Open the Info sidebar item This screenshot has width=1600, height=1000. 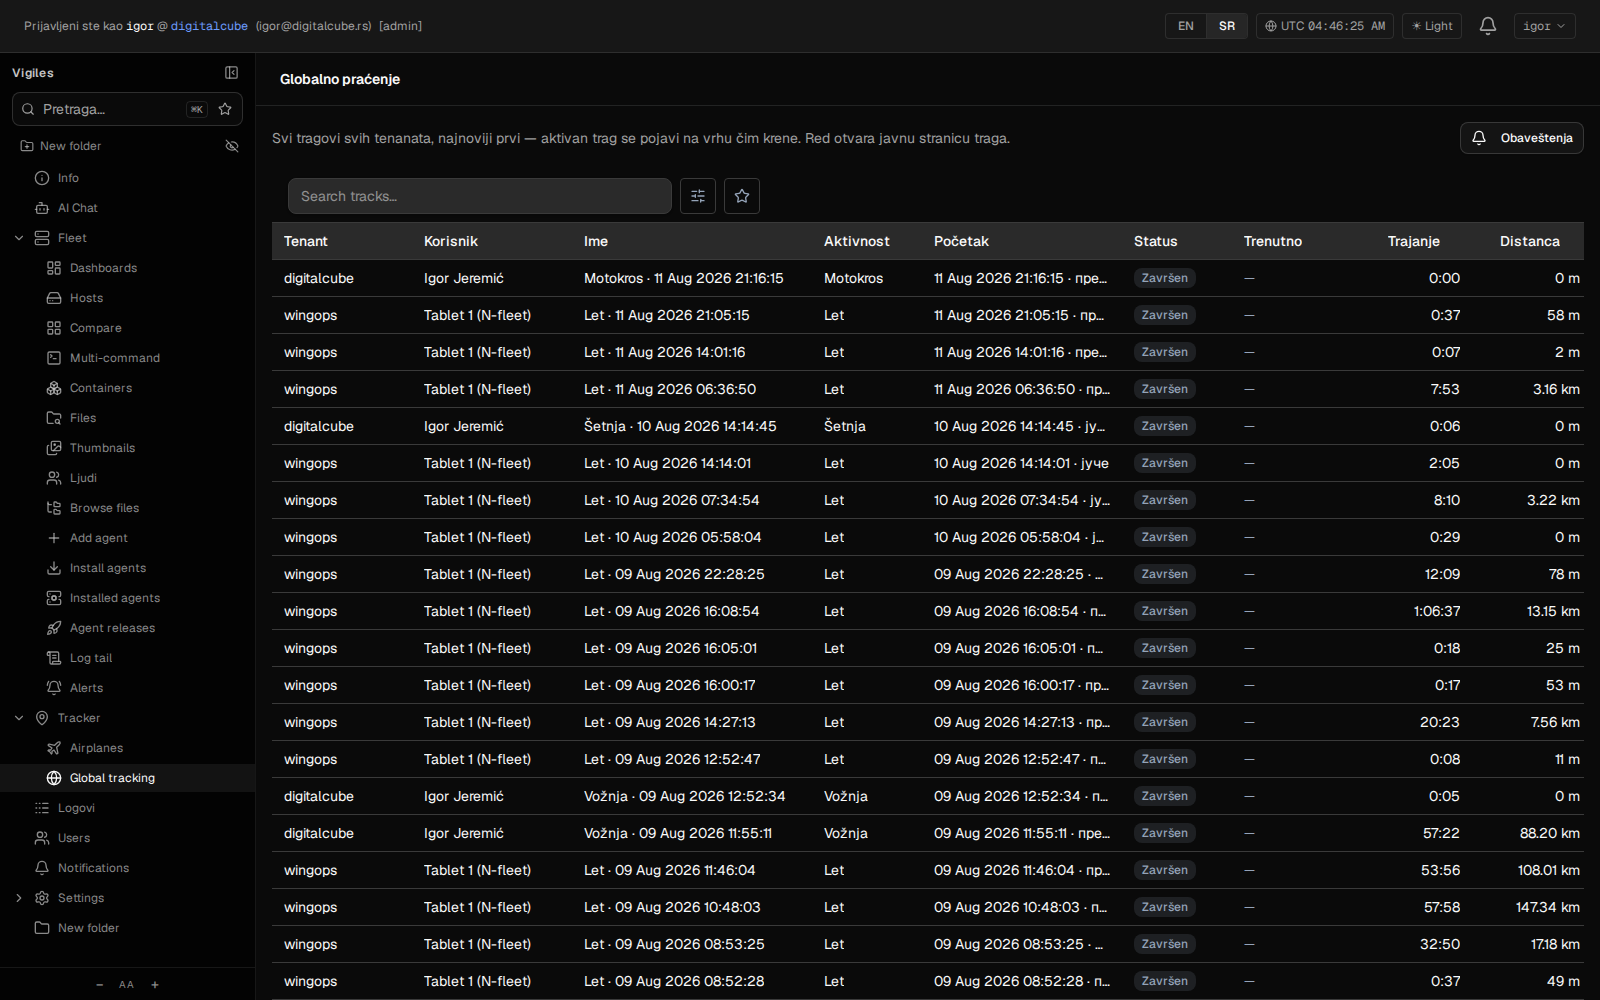pyautogui.click(x=68, y=178)
